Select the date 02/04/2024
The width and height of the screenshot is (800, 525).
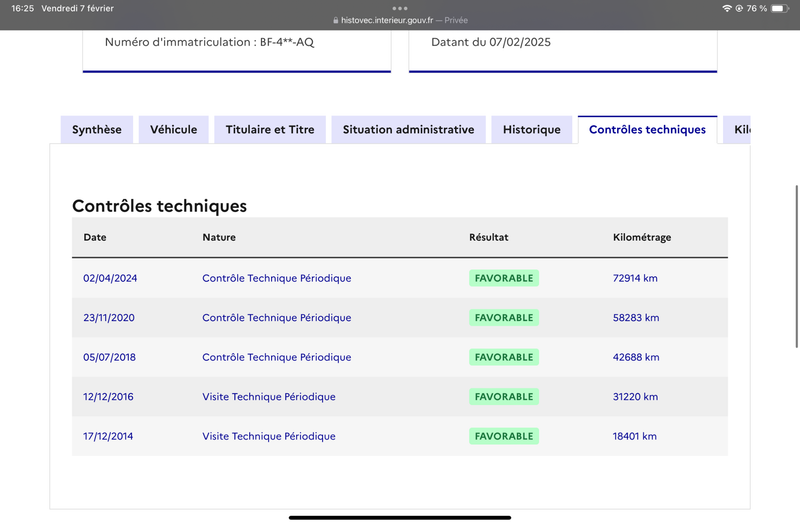[x=110, y=278]
